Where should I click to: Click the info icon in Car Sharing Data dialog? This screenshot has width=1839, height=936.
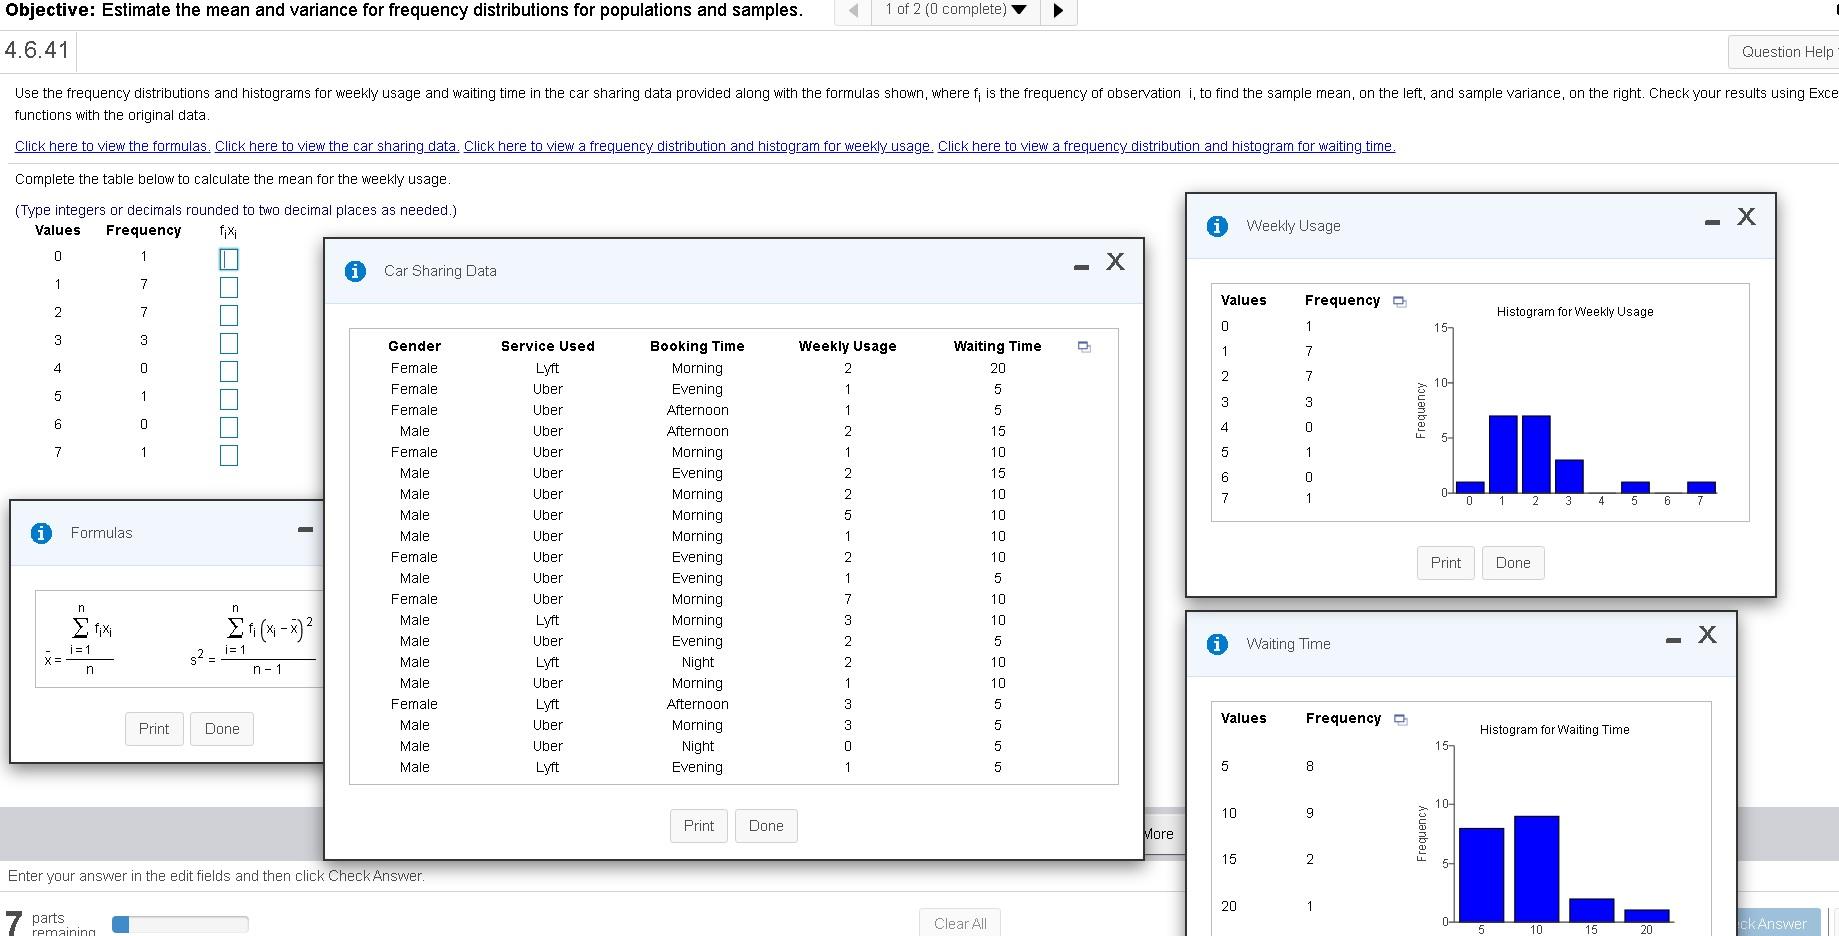point(355,271)
